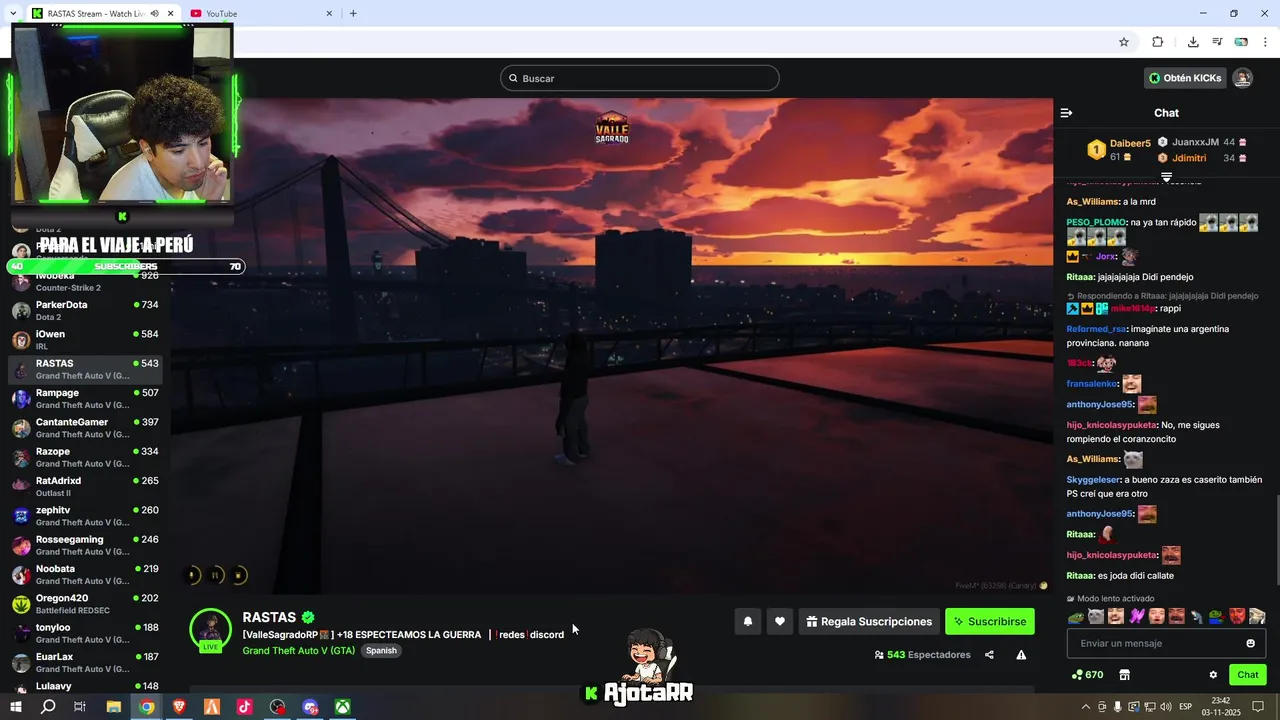
Task: Open File Explorer from taskbar
Action: click(x=114, y=707)
